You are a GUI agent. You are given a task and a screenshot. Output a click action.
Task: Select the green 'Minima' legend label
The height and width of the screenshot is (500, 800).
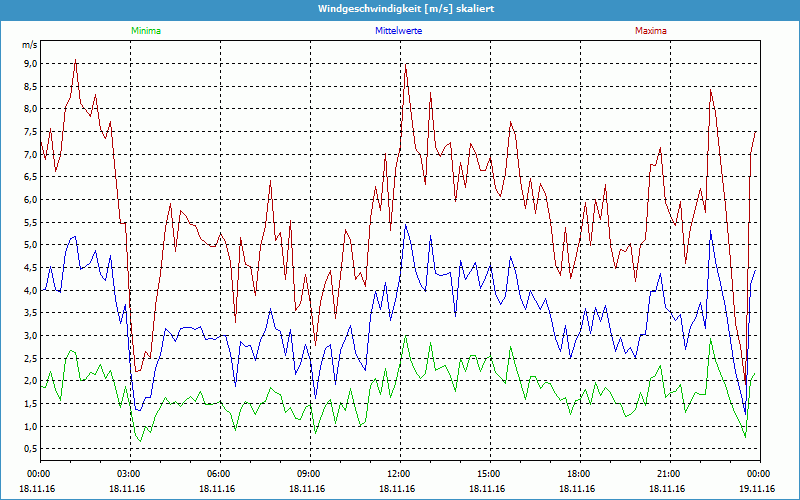tap(146, 31)
